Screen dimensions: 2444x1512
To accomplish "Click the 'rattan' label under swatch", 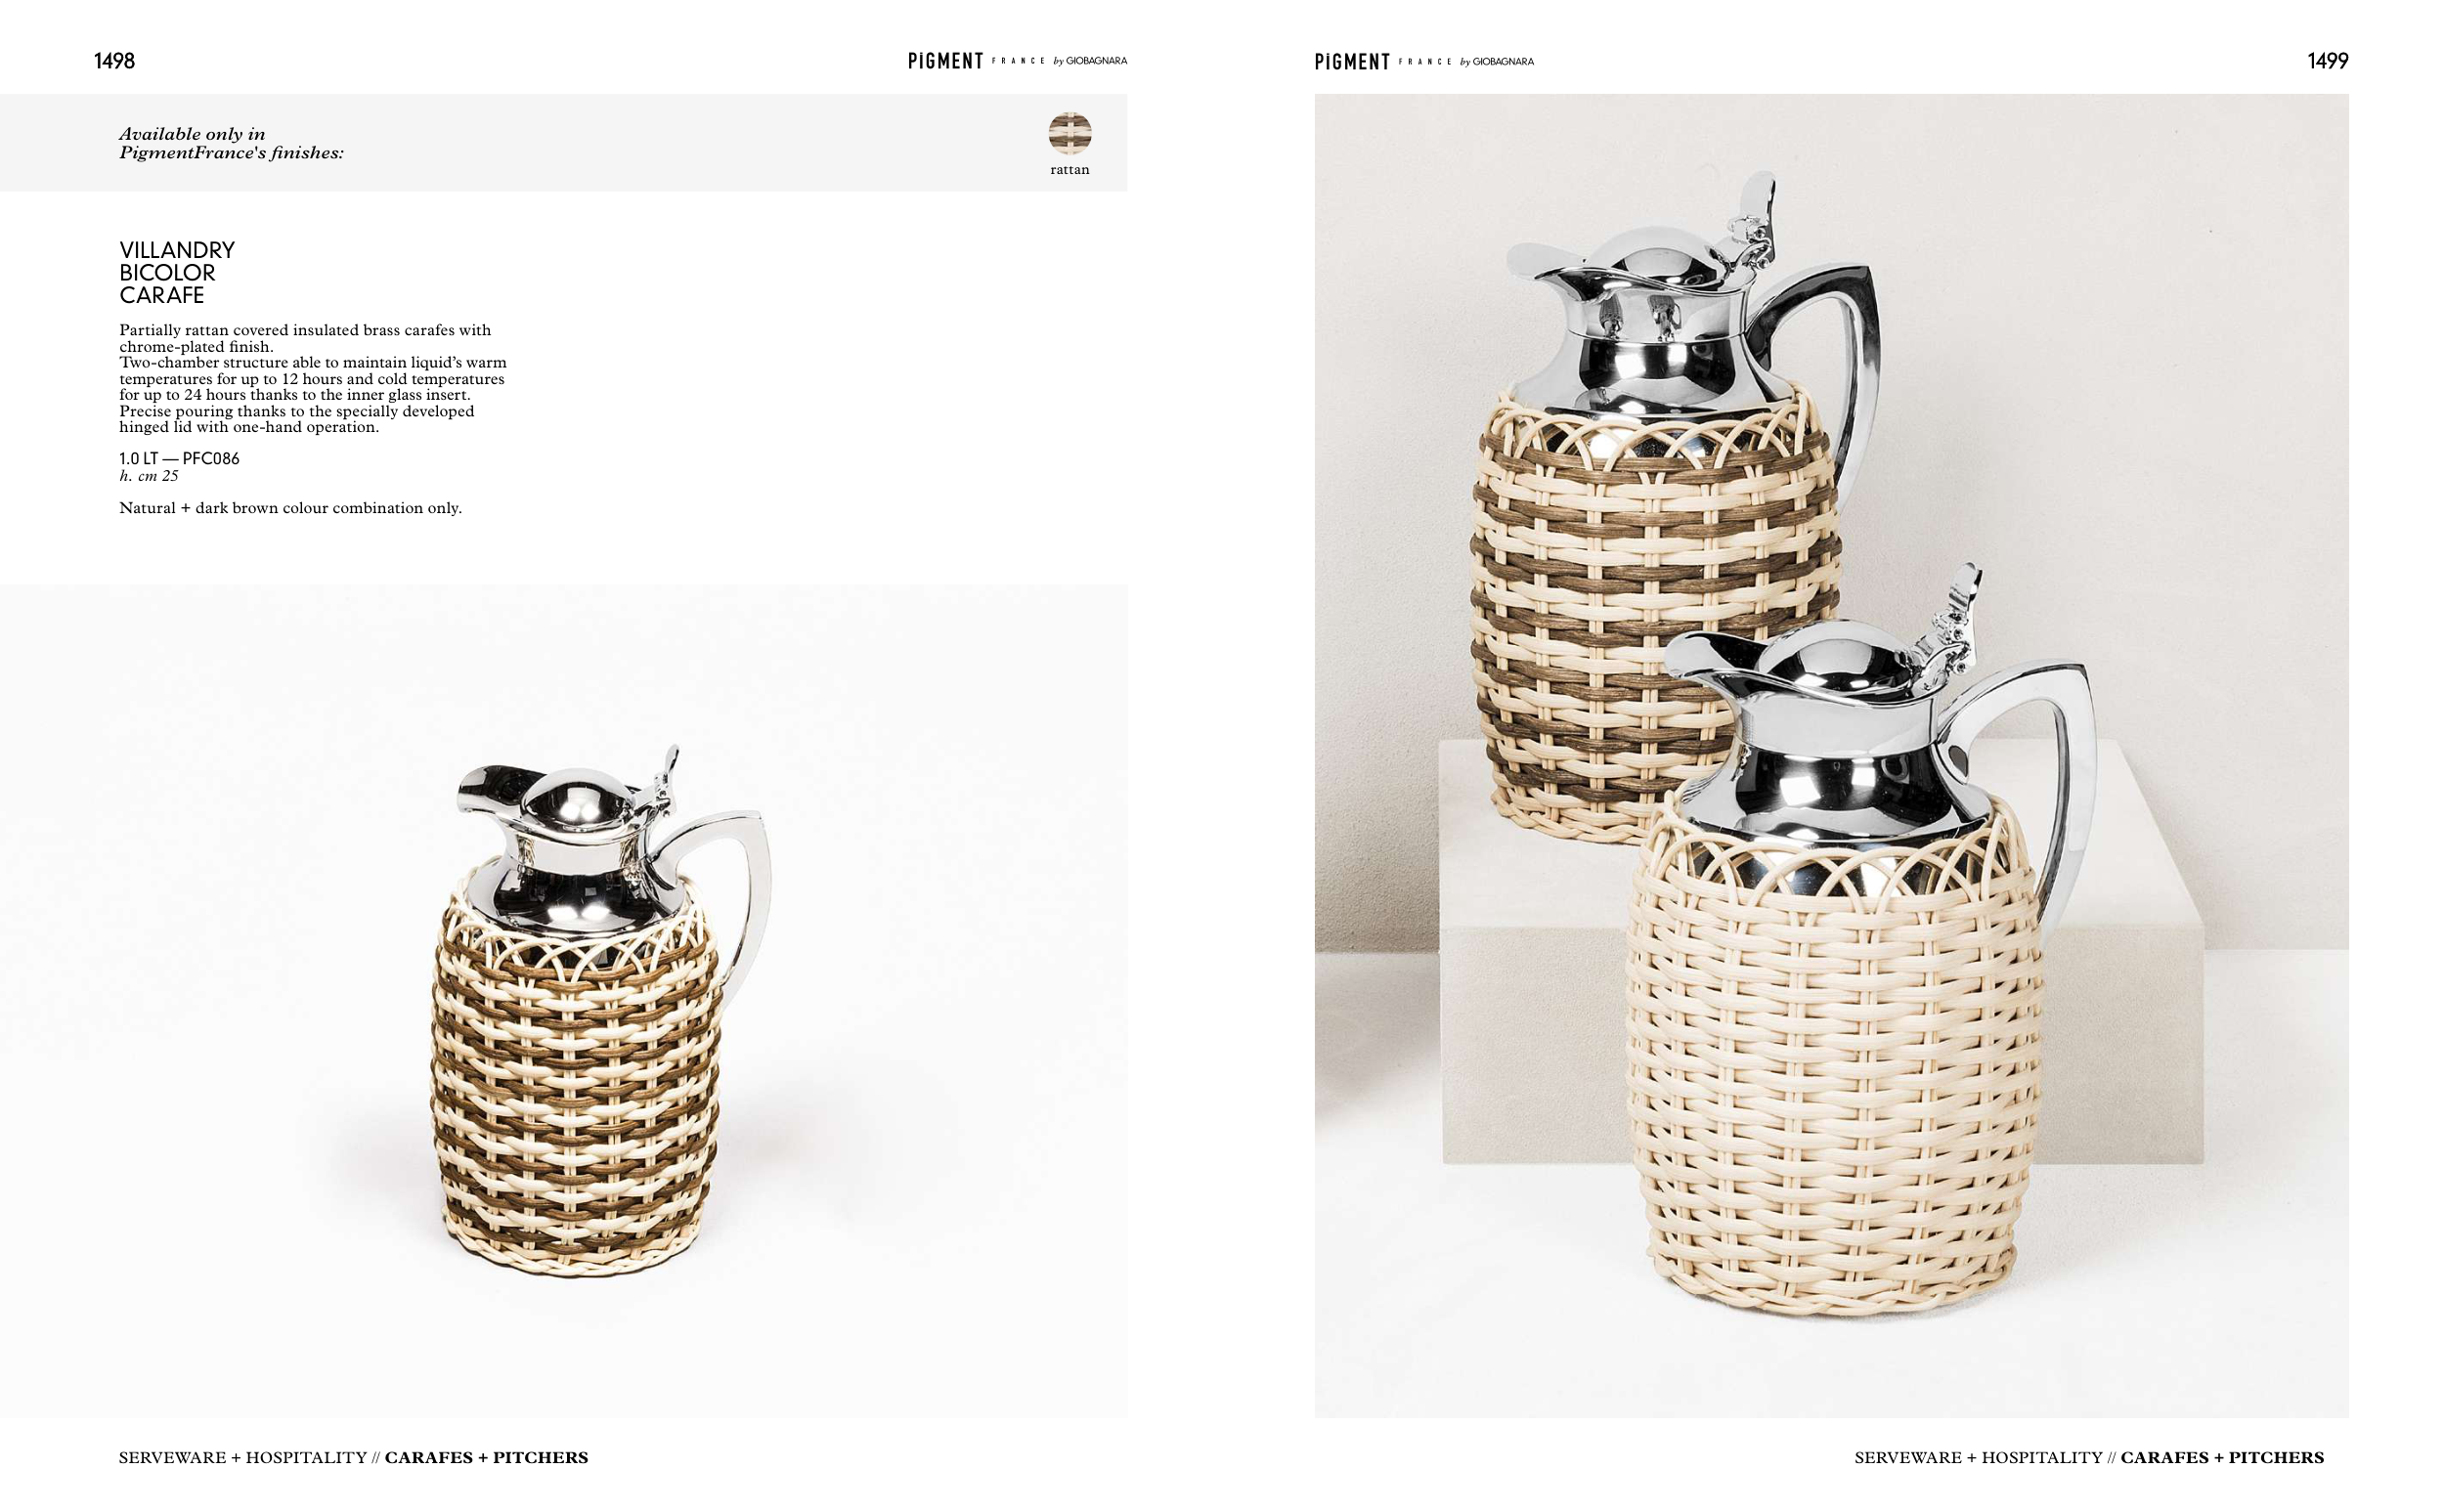I will click(x=1069, y=170).
